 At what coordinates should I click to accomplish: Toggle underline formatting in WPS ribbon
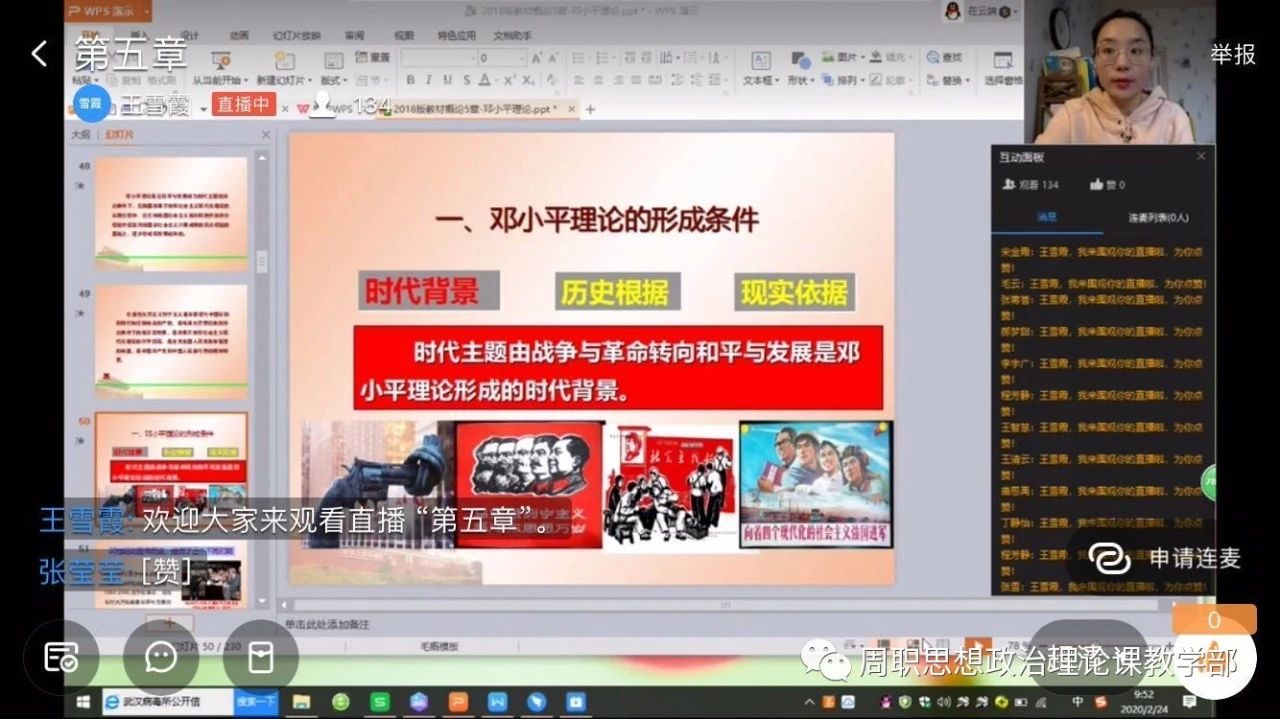point(445,80)
